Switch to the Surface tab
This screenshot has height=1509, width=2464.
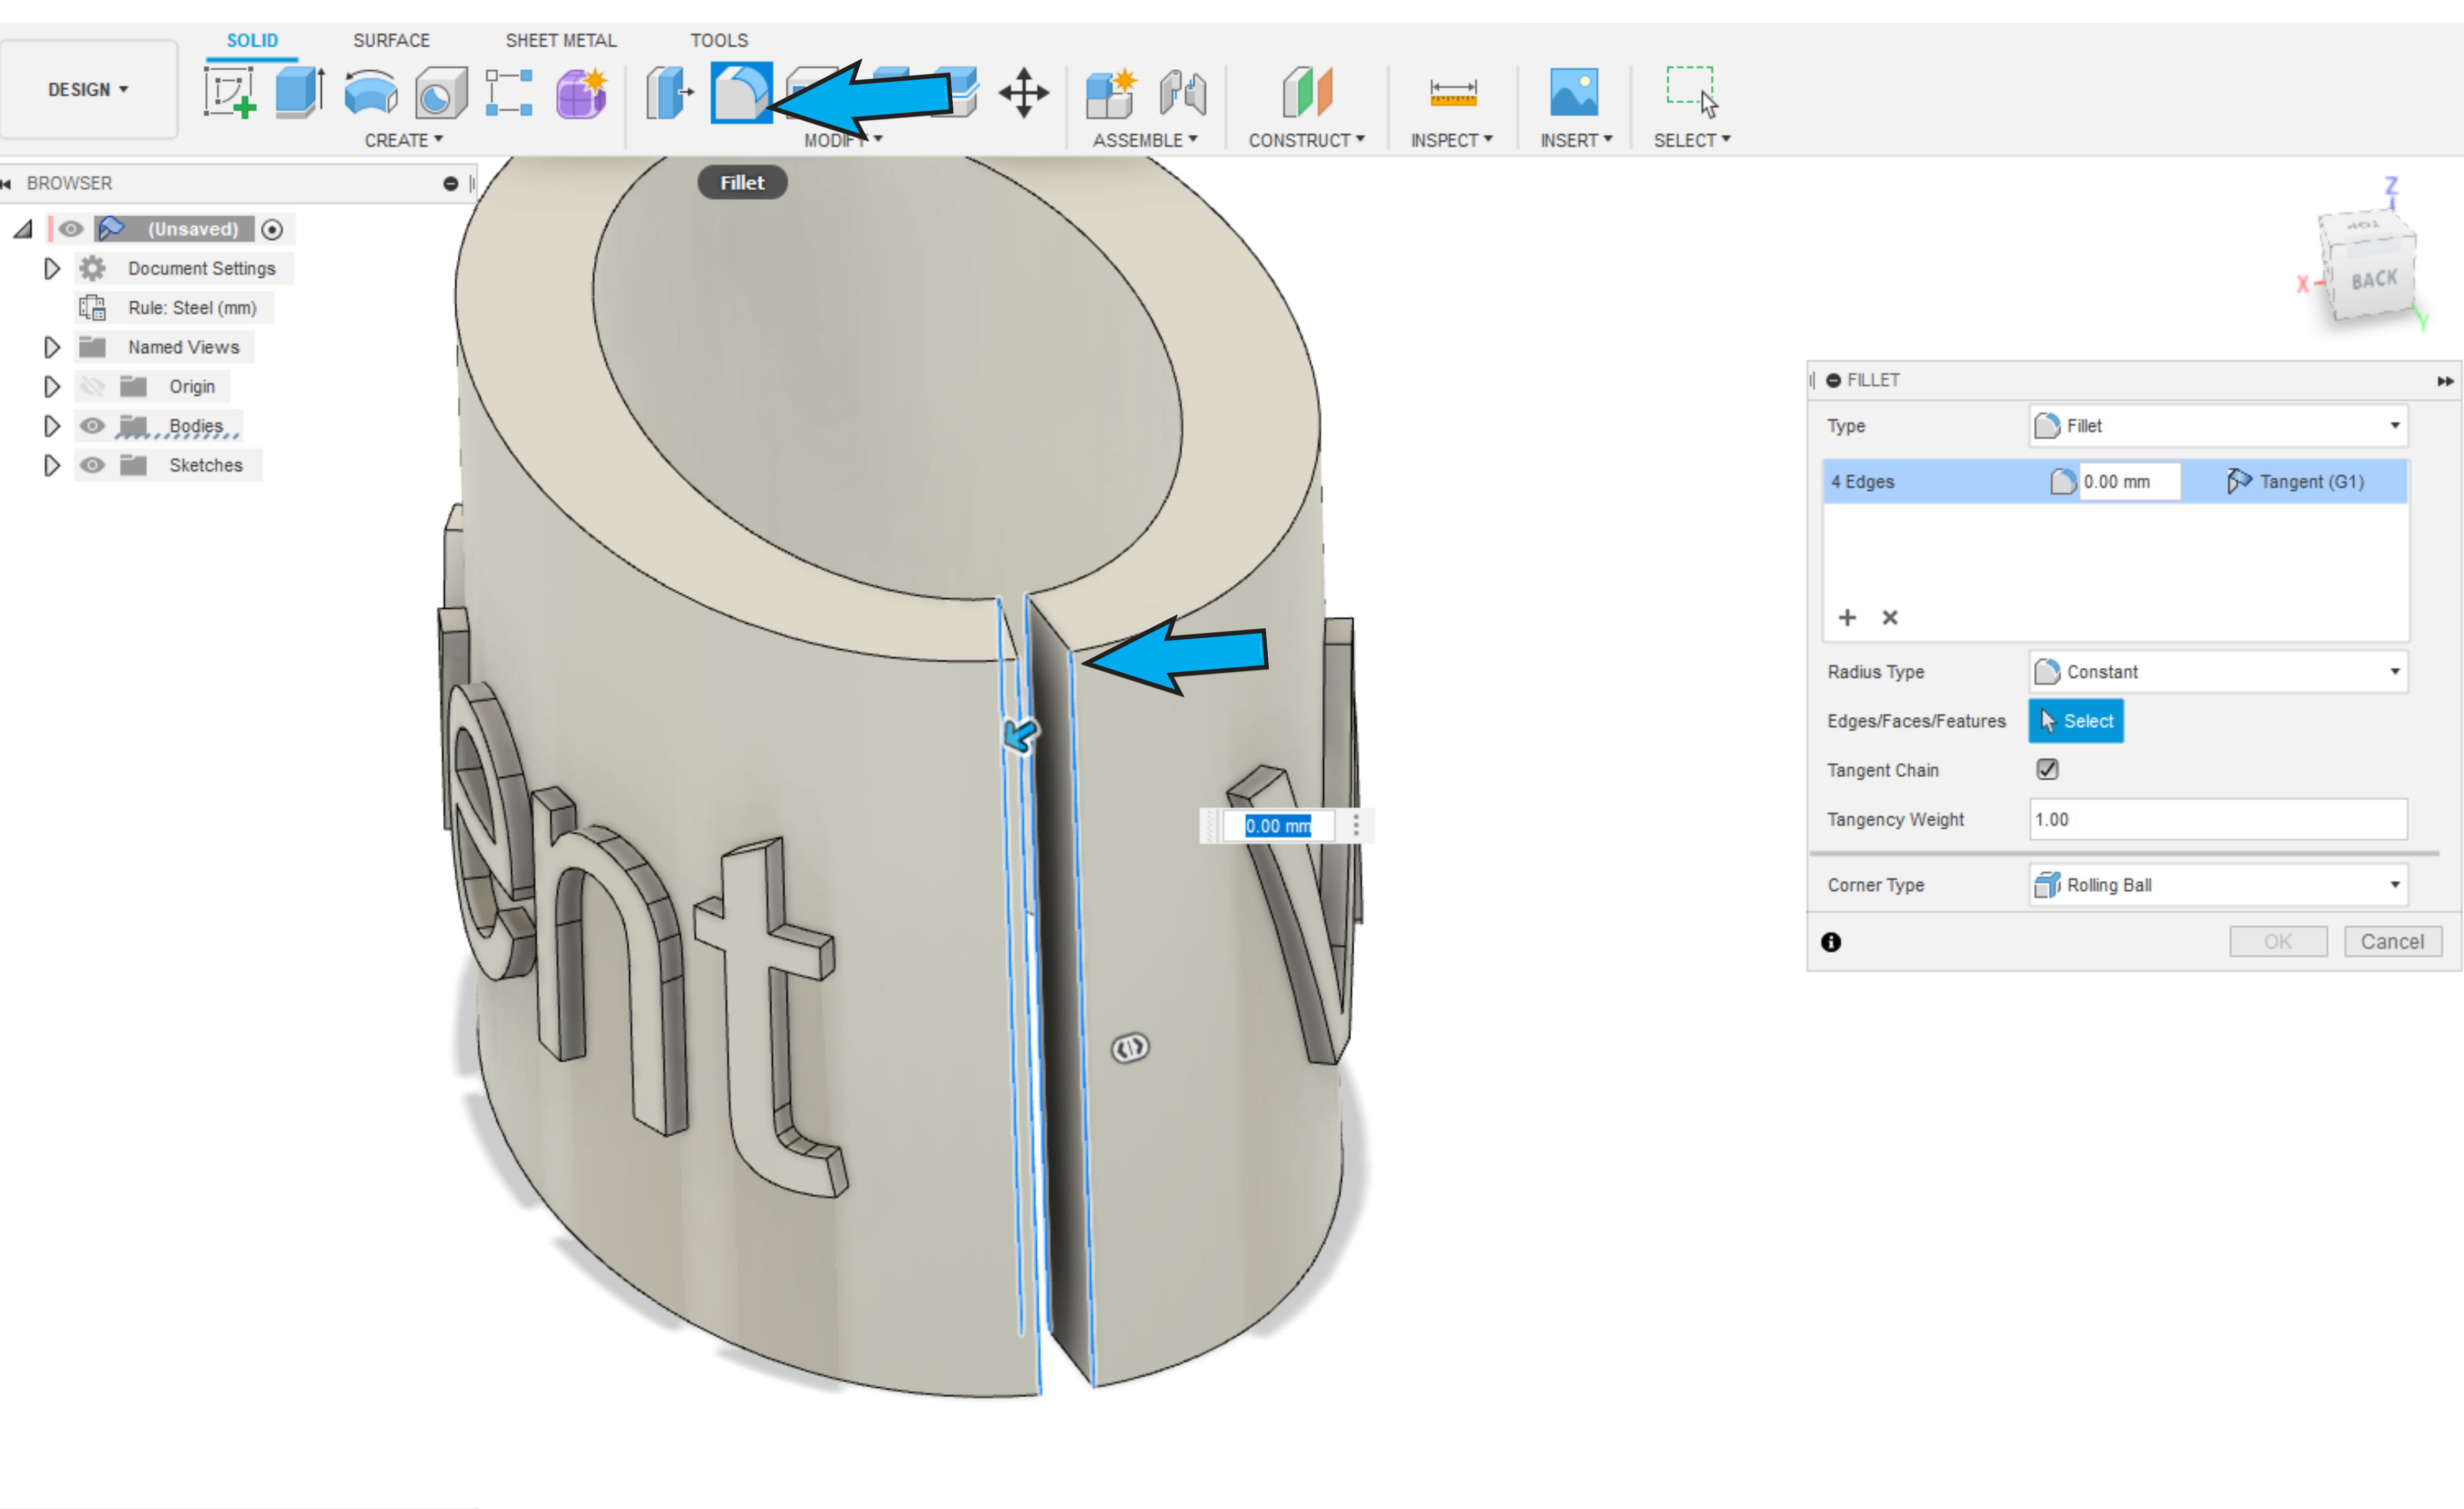click(x=391, y=40)
